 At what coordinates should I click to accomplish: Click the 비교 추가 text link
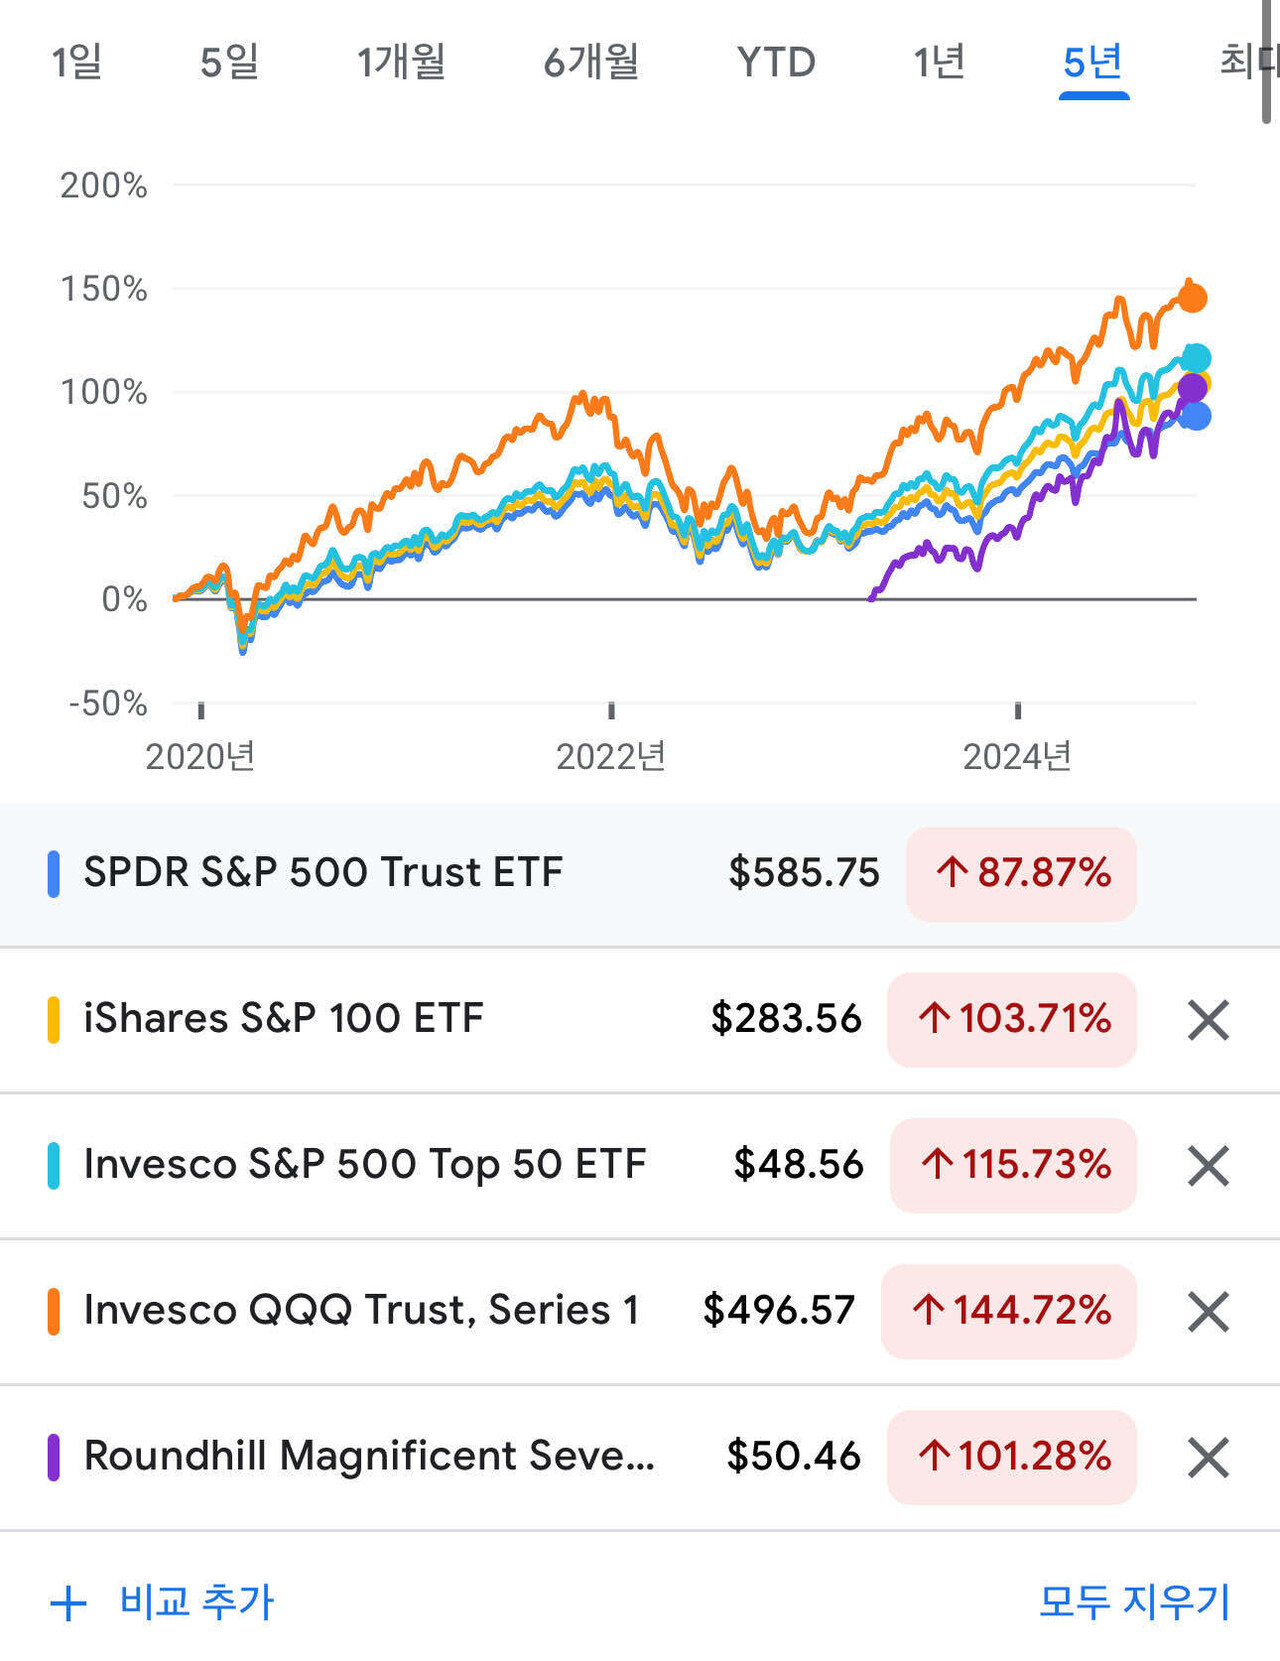click(x=197, y=1601)
